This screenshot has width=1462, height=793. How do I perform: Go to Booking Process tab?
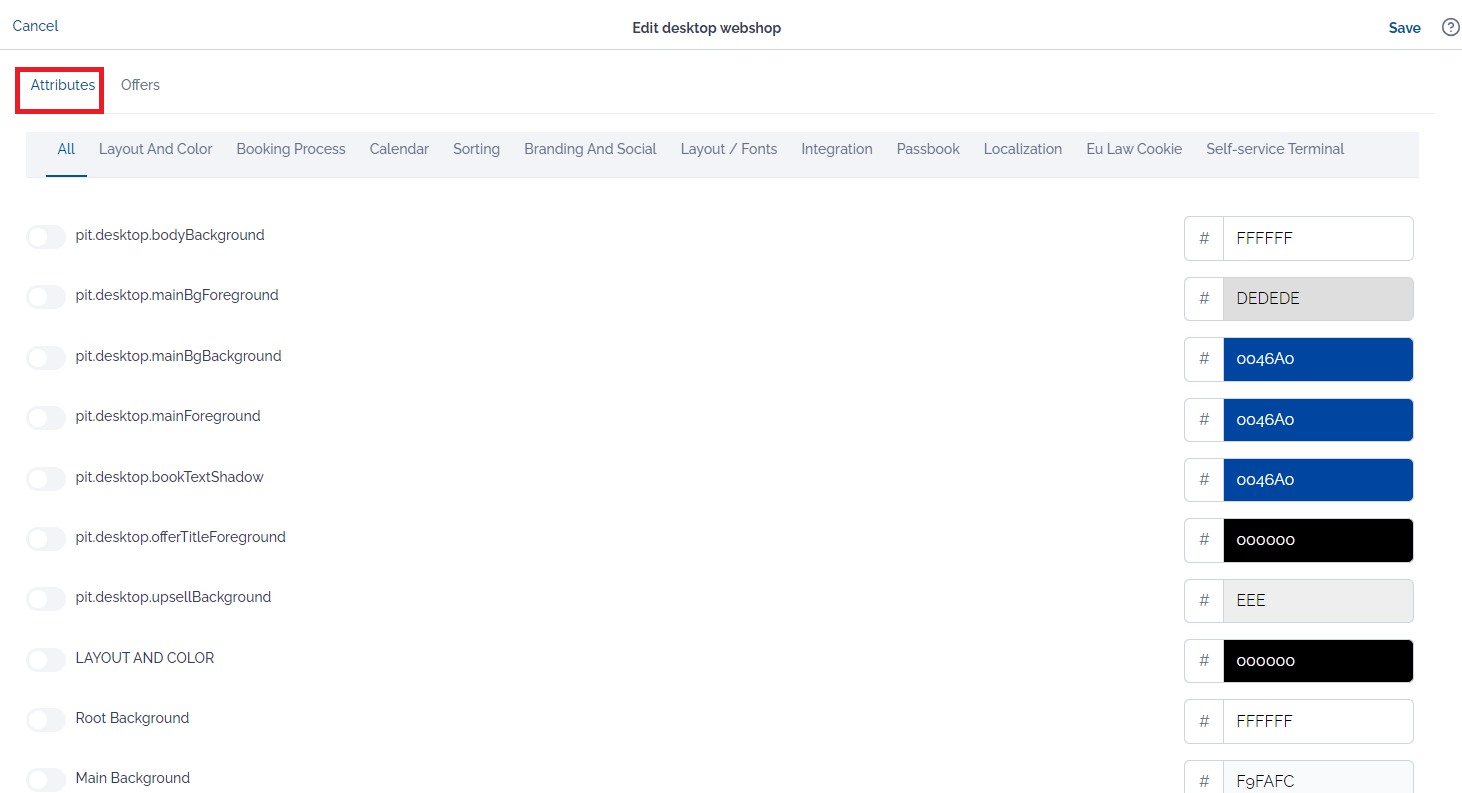[x=291, y=149]
